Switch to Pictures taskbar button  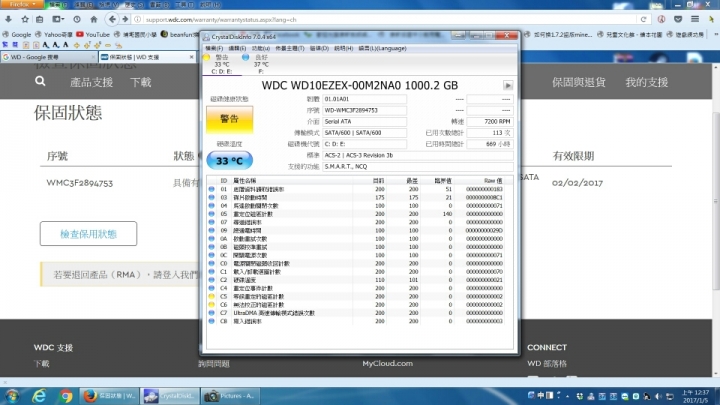pos(230,395)
